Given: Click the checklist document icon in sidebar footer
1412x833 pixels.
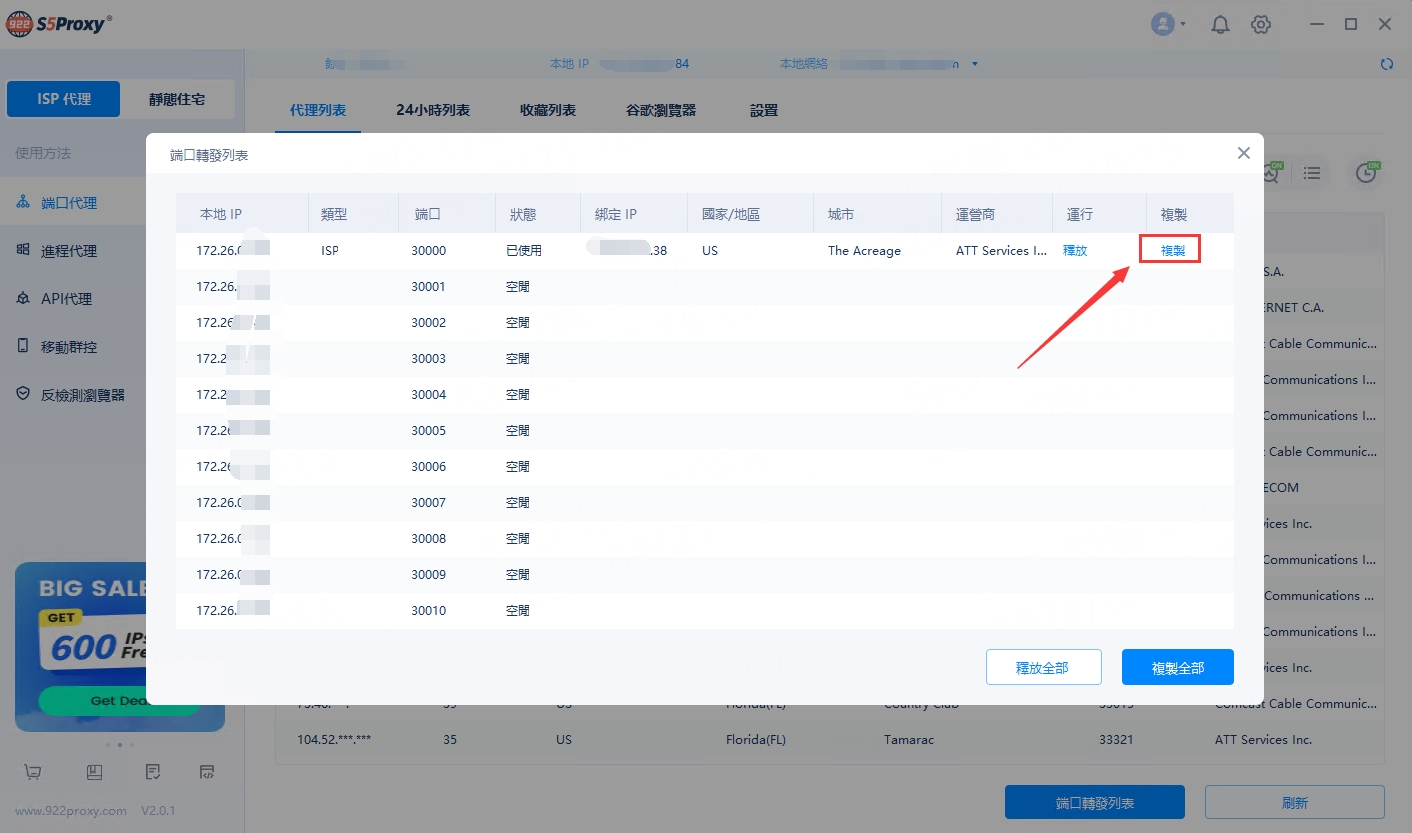Looking at the screenshot, I should pyautogui.click(x=153, y=772).
